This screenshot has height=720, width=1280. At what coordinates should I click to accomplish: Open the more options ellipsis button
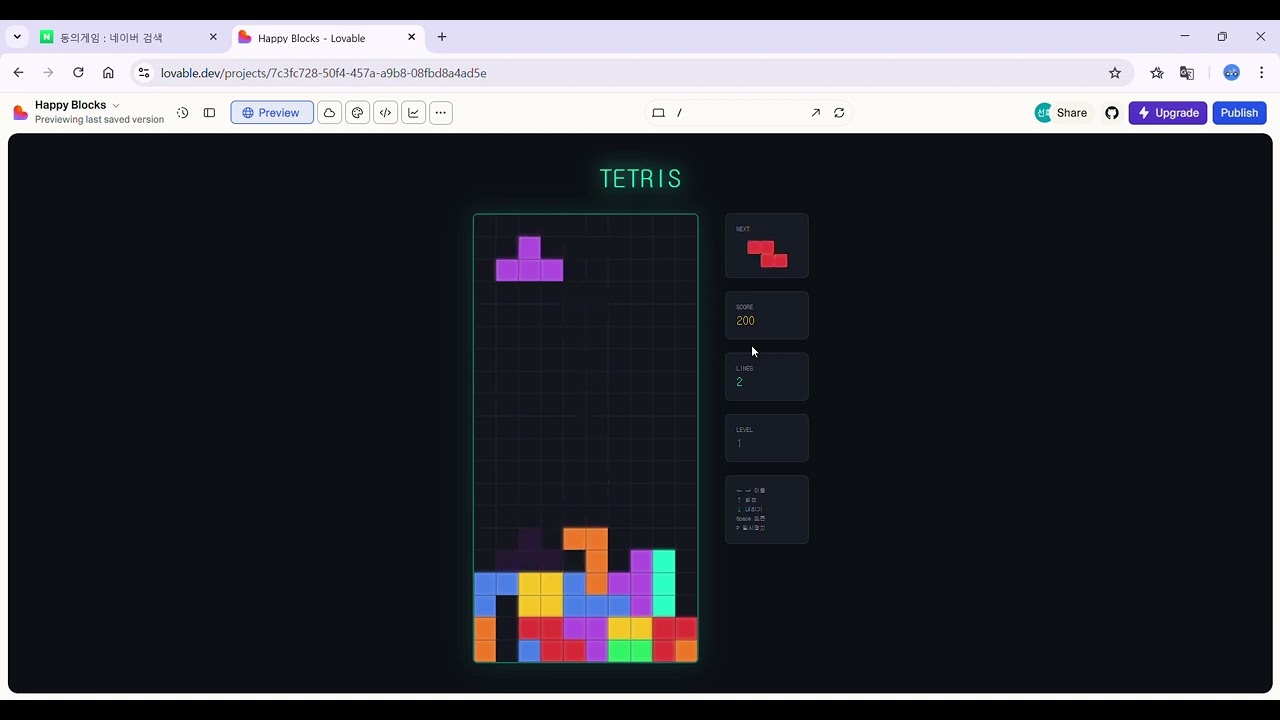[x=441, y=113]
